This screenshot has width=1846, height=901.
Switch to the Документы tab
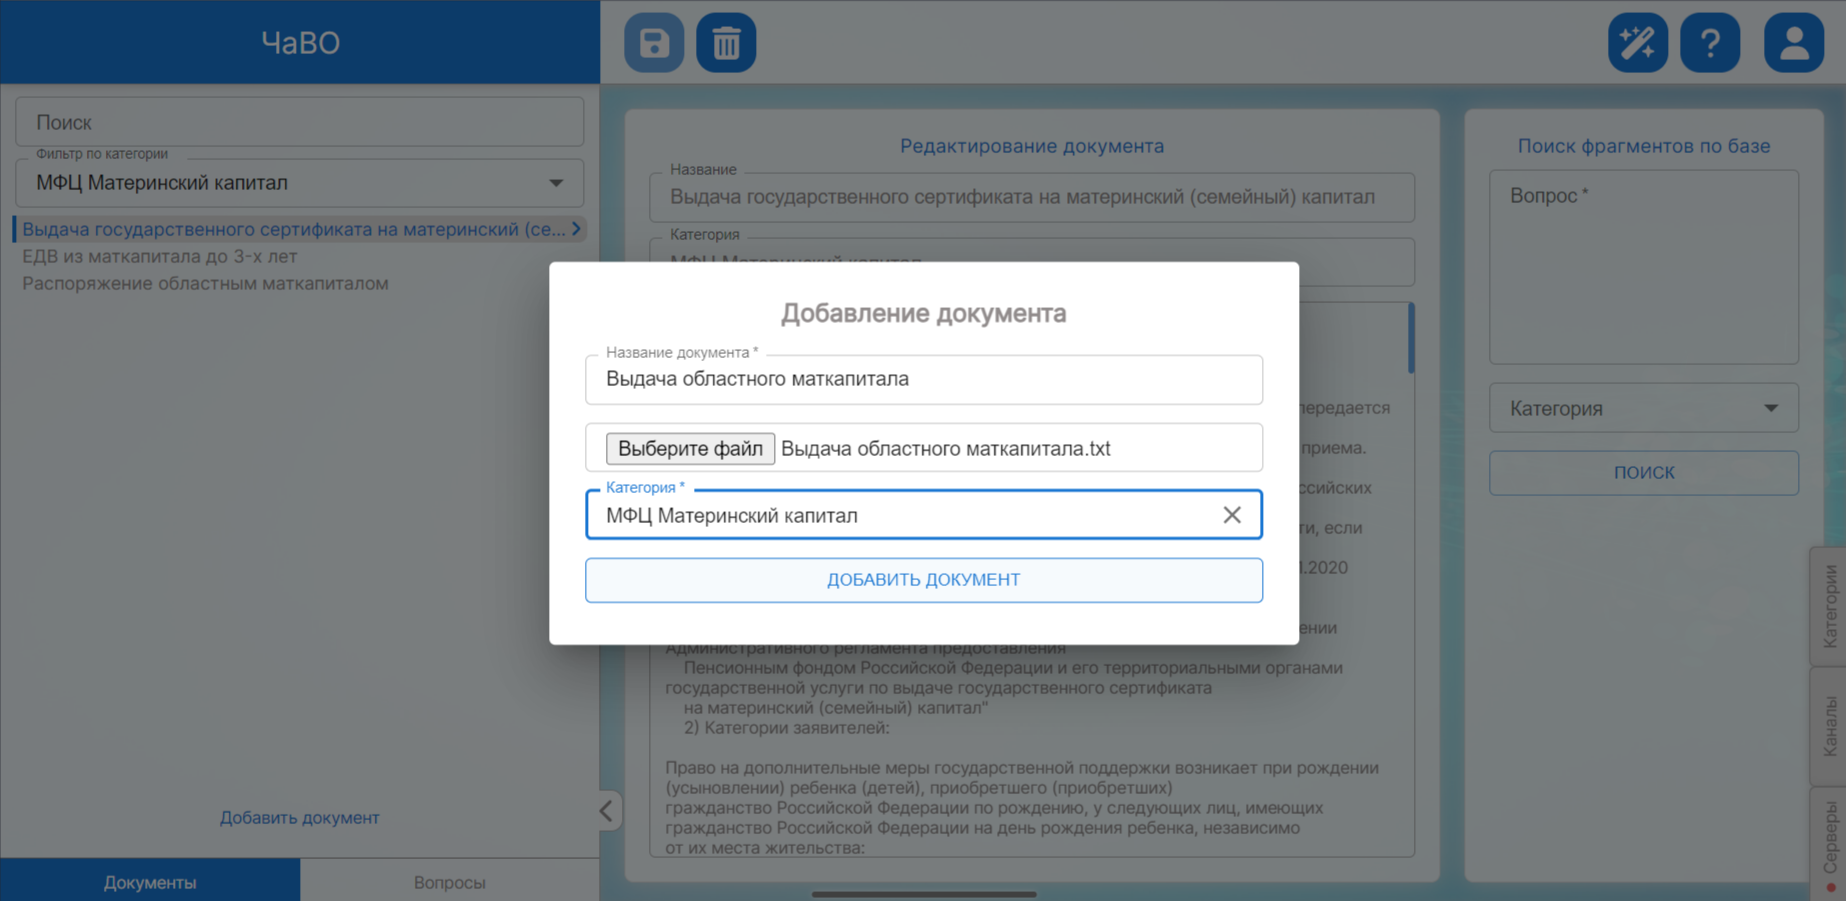coord(150,881)
